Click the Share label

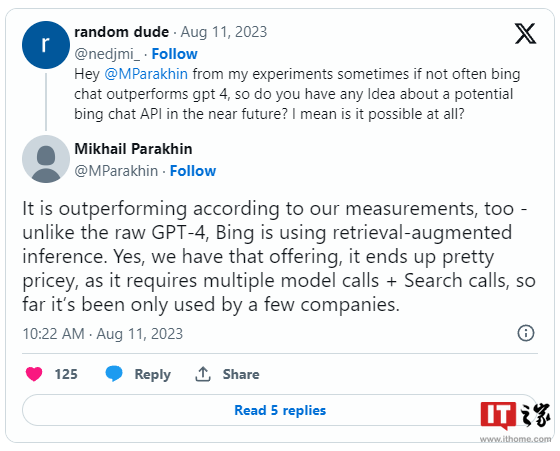coord(241,374)
